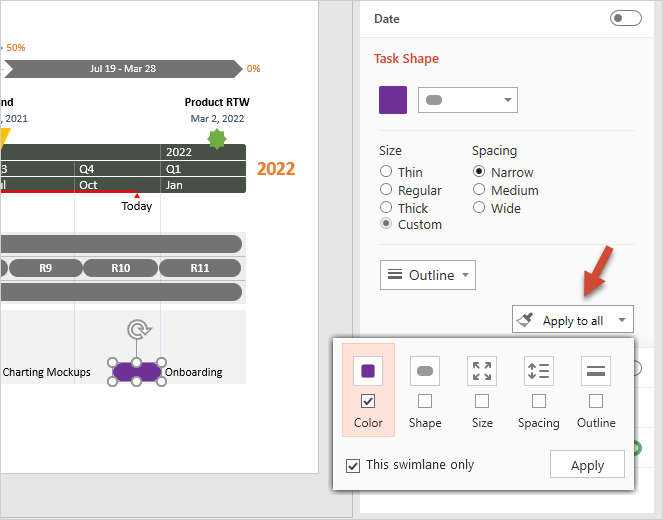Expand Apply to all dropdown arrow

622,320
